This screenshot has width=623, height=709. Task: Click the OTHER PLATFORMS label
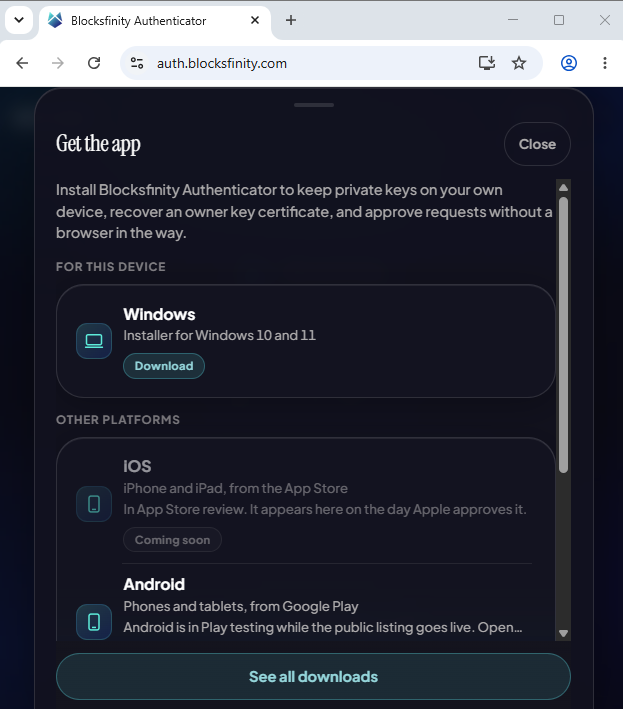[x=118, y=420]
